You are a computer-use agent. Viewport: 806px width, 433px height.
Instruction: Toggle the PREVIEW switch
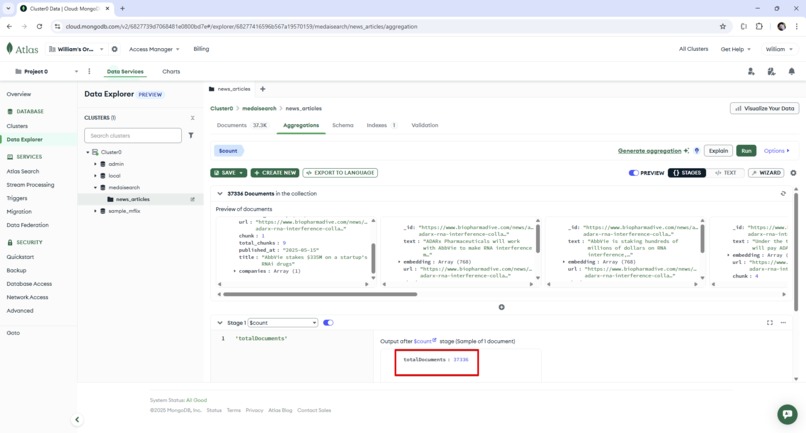pos(633,173)
